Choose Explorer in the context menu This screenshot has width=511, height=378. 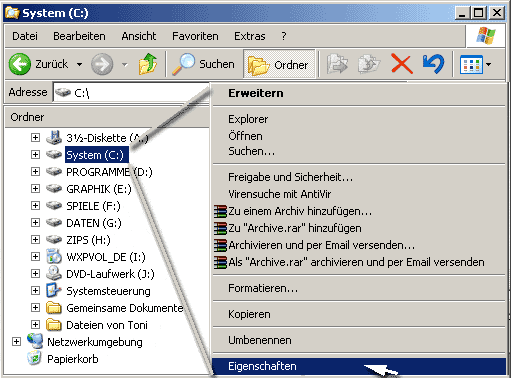[359, 119]
